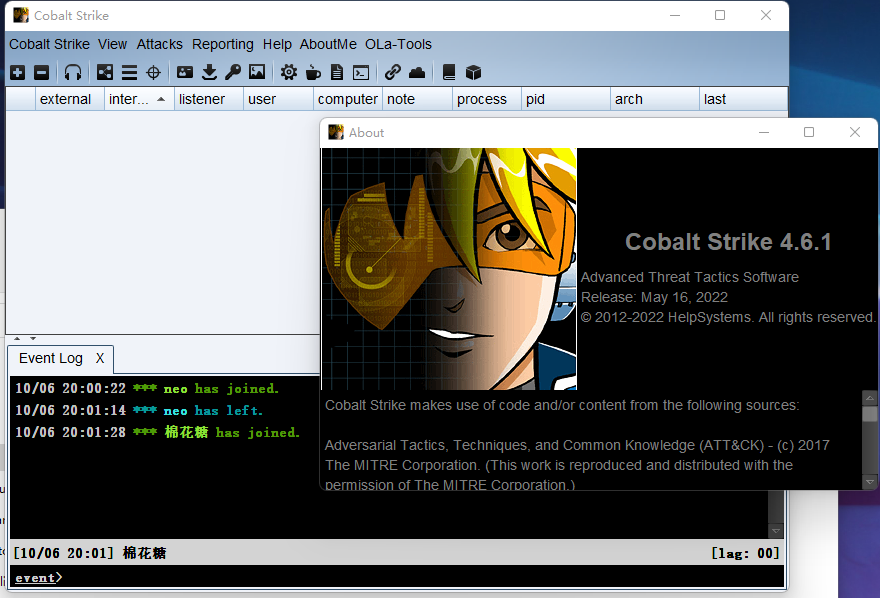
Task: Sort by the user column header
Action: click(278, 99)
